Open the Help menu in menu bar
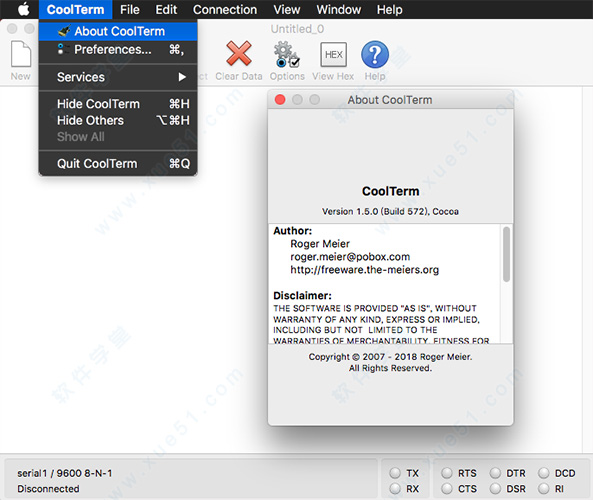The image size is (593, 500). 390,9
